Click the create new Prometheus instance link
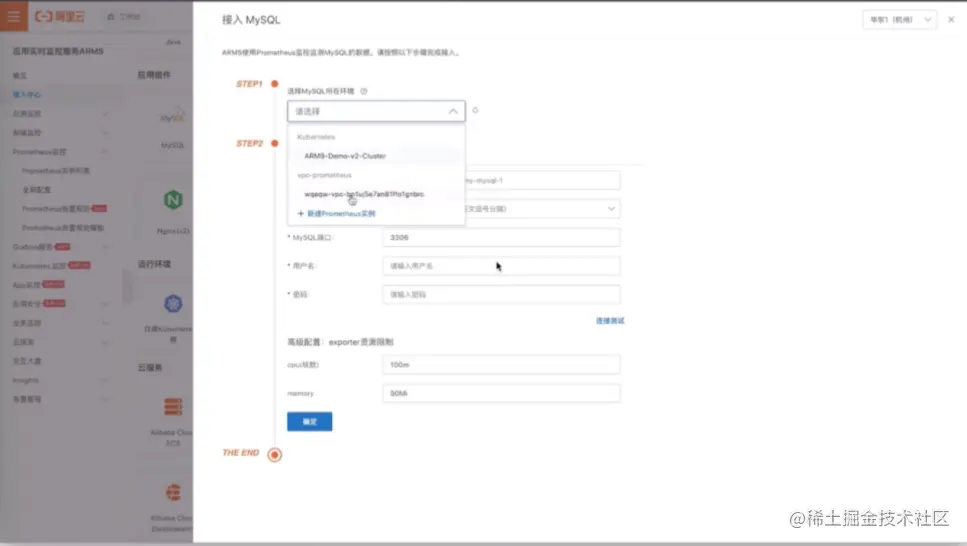The width and height of the screenshot is (967, 546). click(x=337, y=213)
